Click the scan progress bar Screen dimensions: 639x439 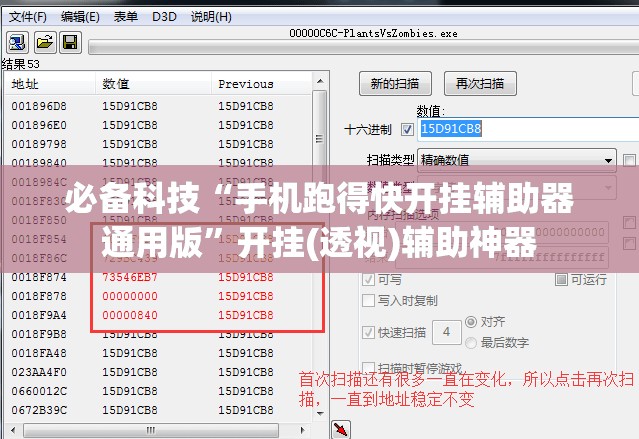click(364, 47)
